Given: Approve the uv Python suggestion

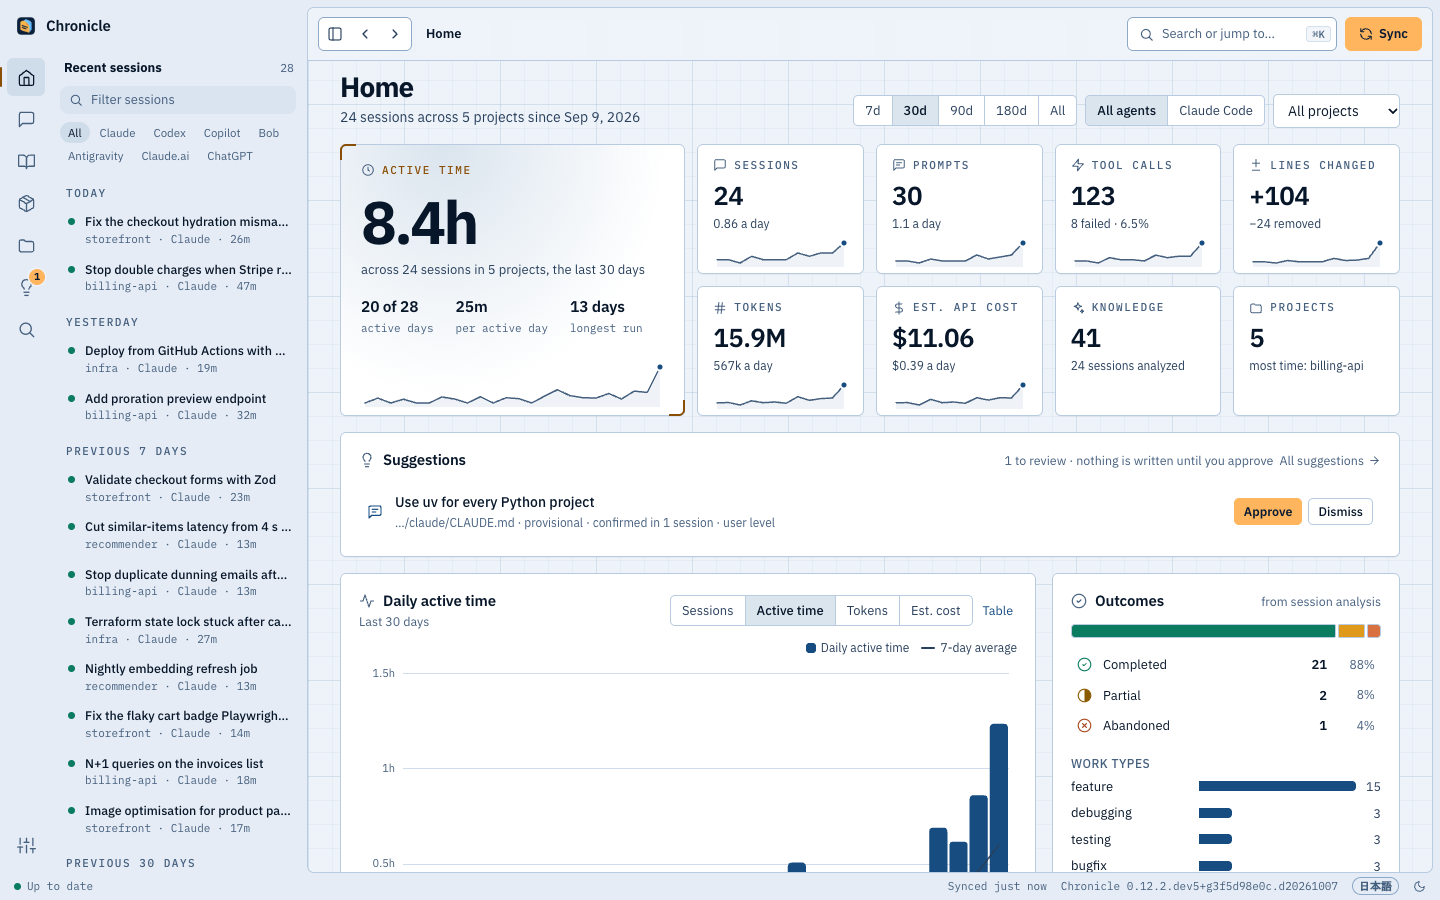Looking at the screenshot, I should pyautogui.click(x=1268, y=512).
